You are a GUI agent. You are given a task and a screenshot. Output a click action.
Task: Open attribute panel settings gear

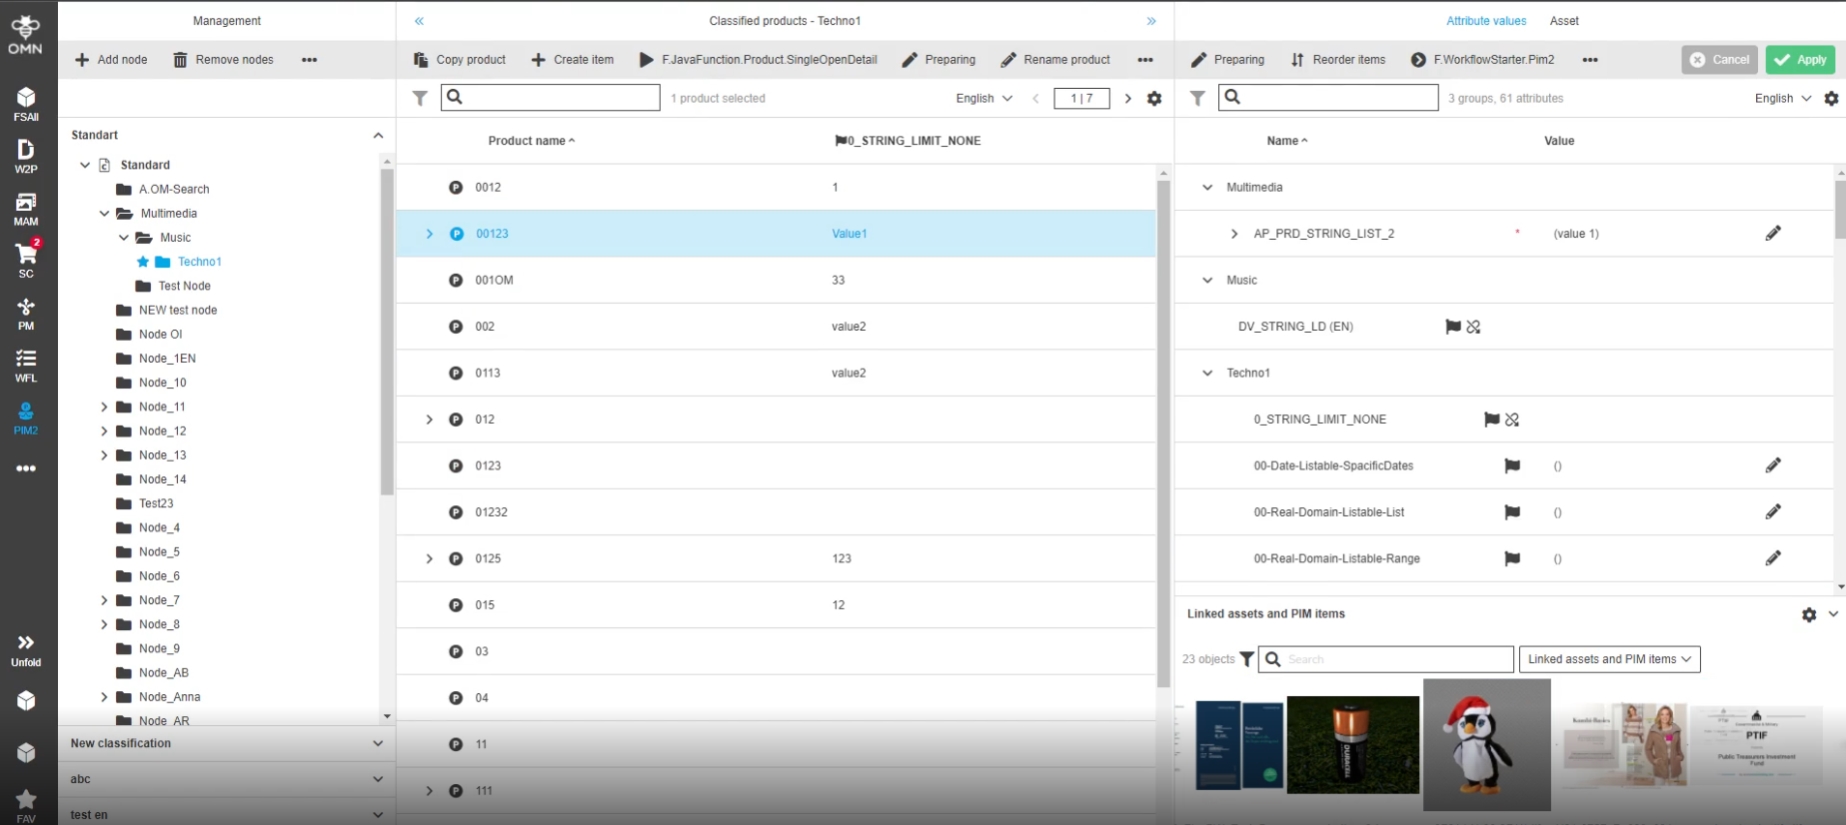pyautogui.click(x=1831, y=98)
